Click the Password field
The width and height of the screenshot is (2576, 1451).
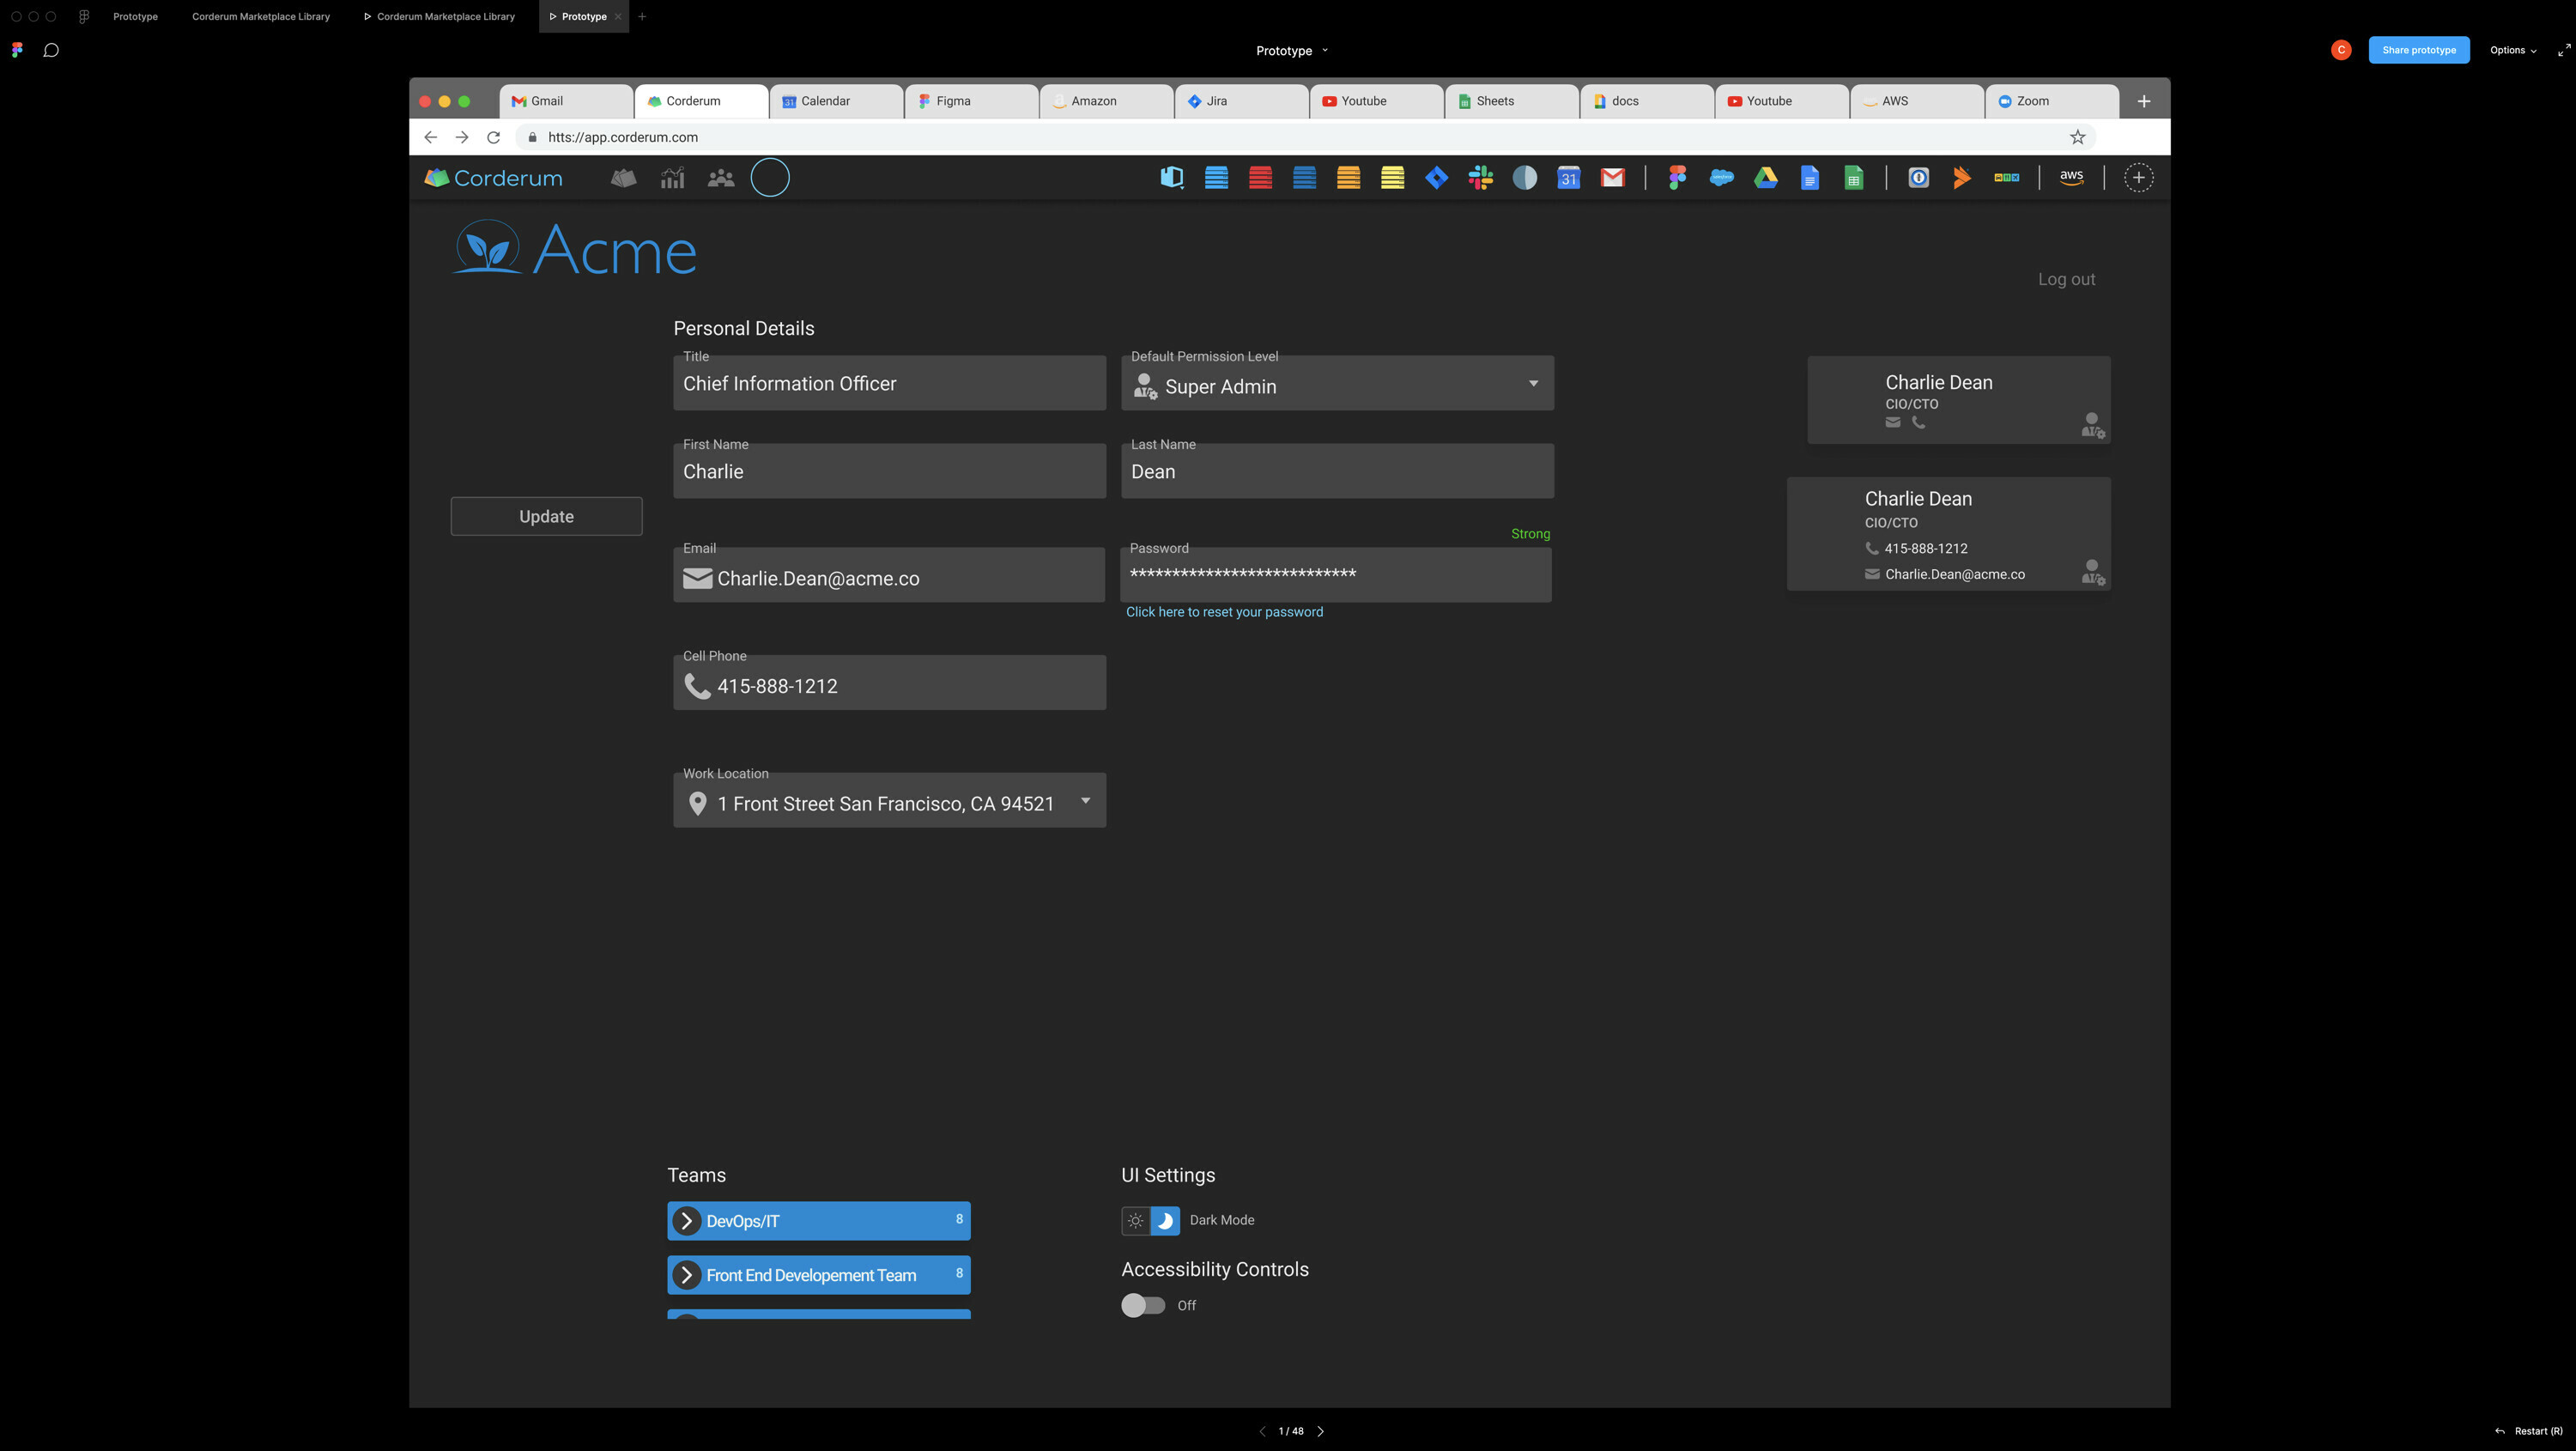1336,575
